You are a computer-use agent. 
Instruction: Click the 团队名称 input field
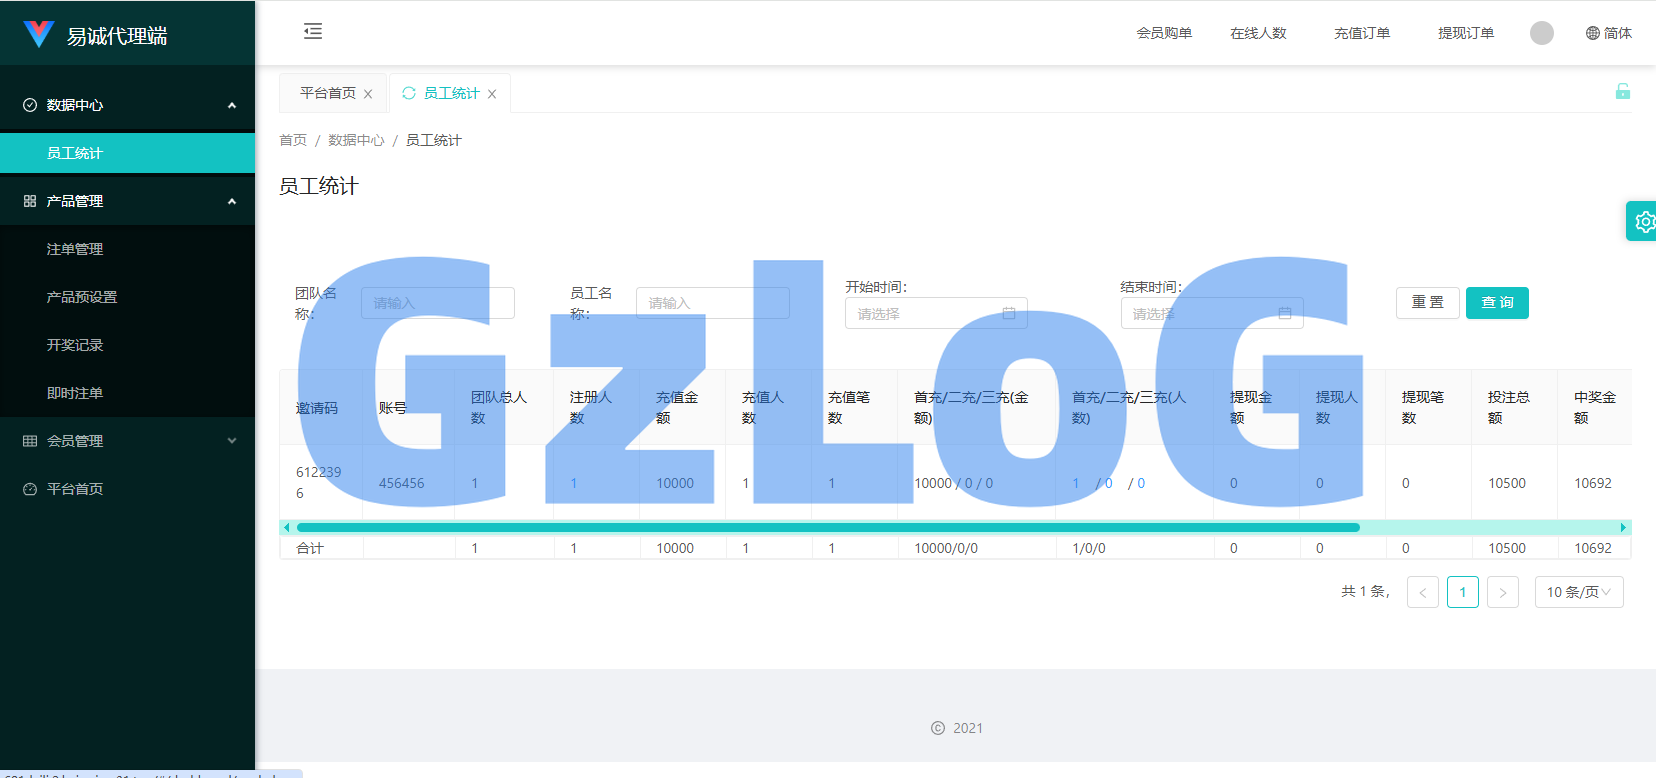pyautogui.click(x=438, y=303)
